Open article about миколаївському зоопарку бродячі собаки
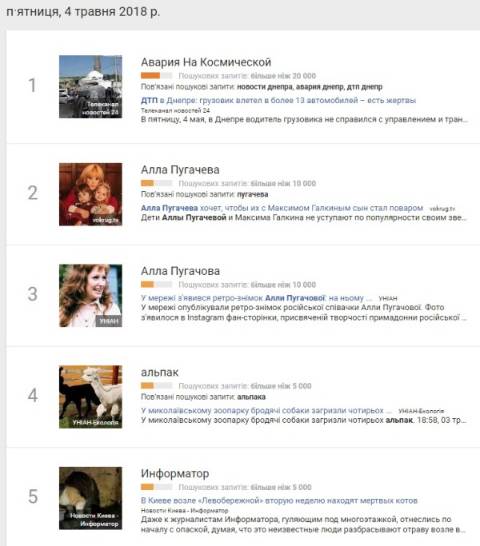 coord(266,411)
